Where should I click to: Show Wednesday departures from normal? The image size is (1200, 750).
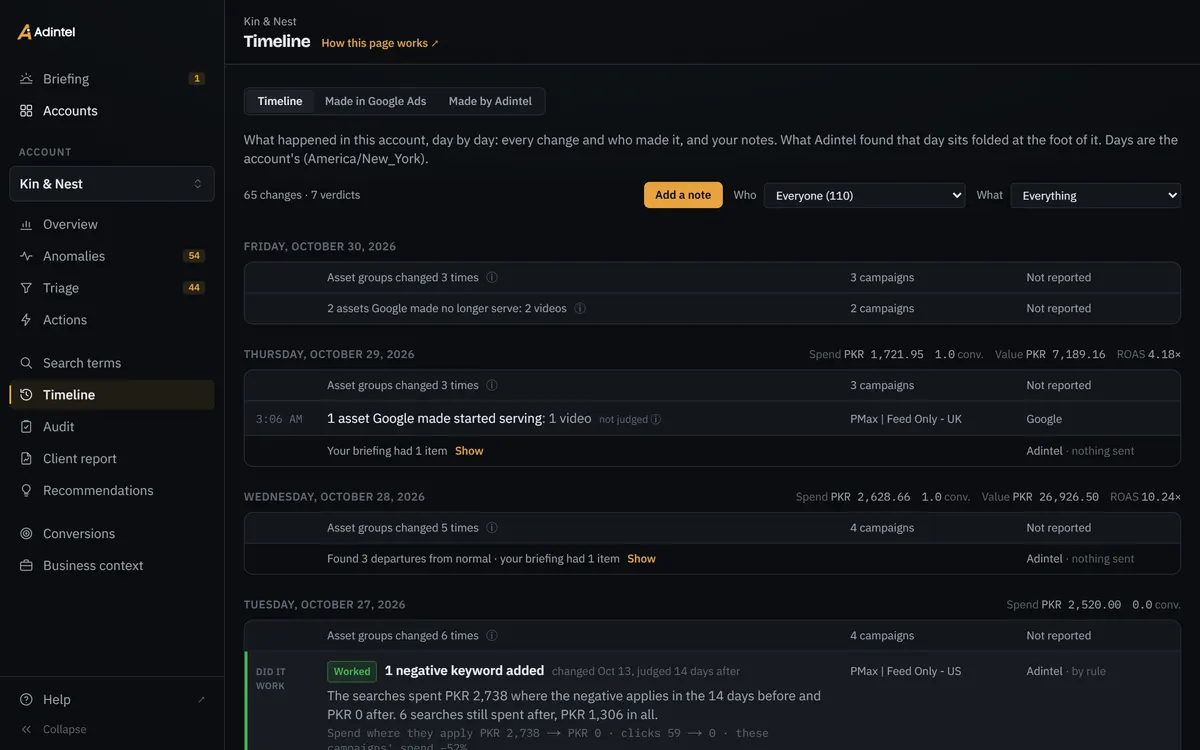641,559
